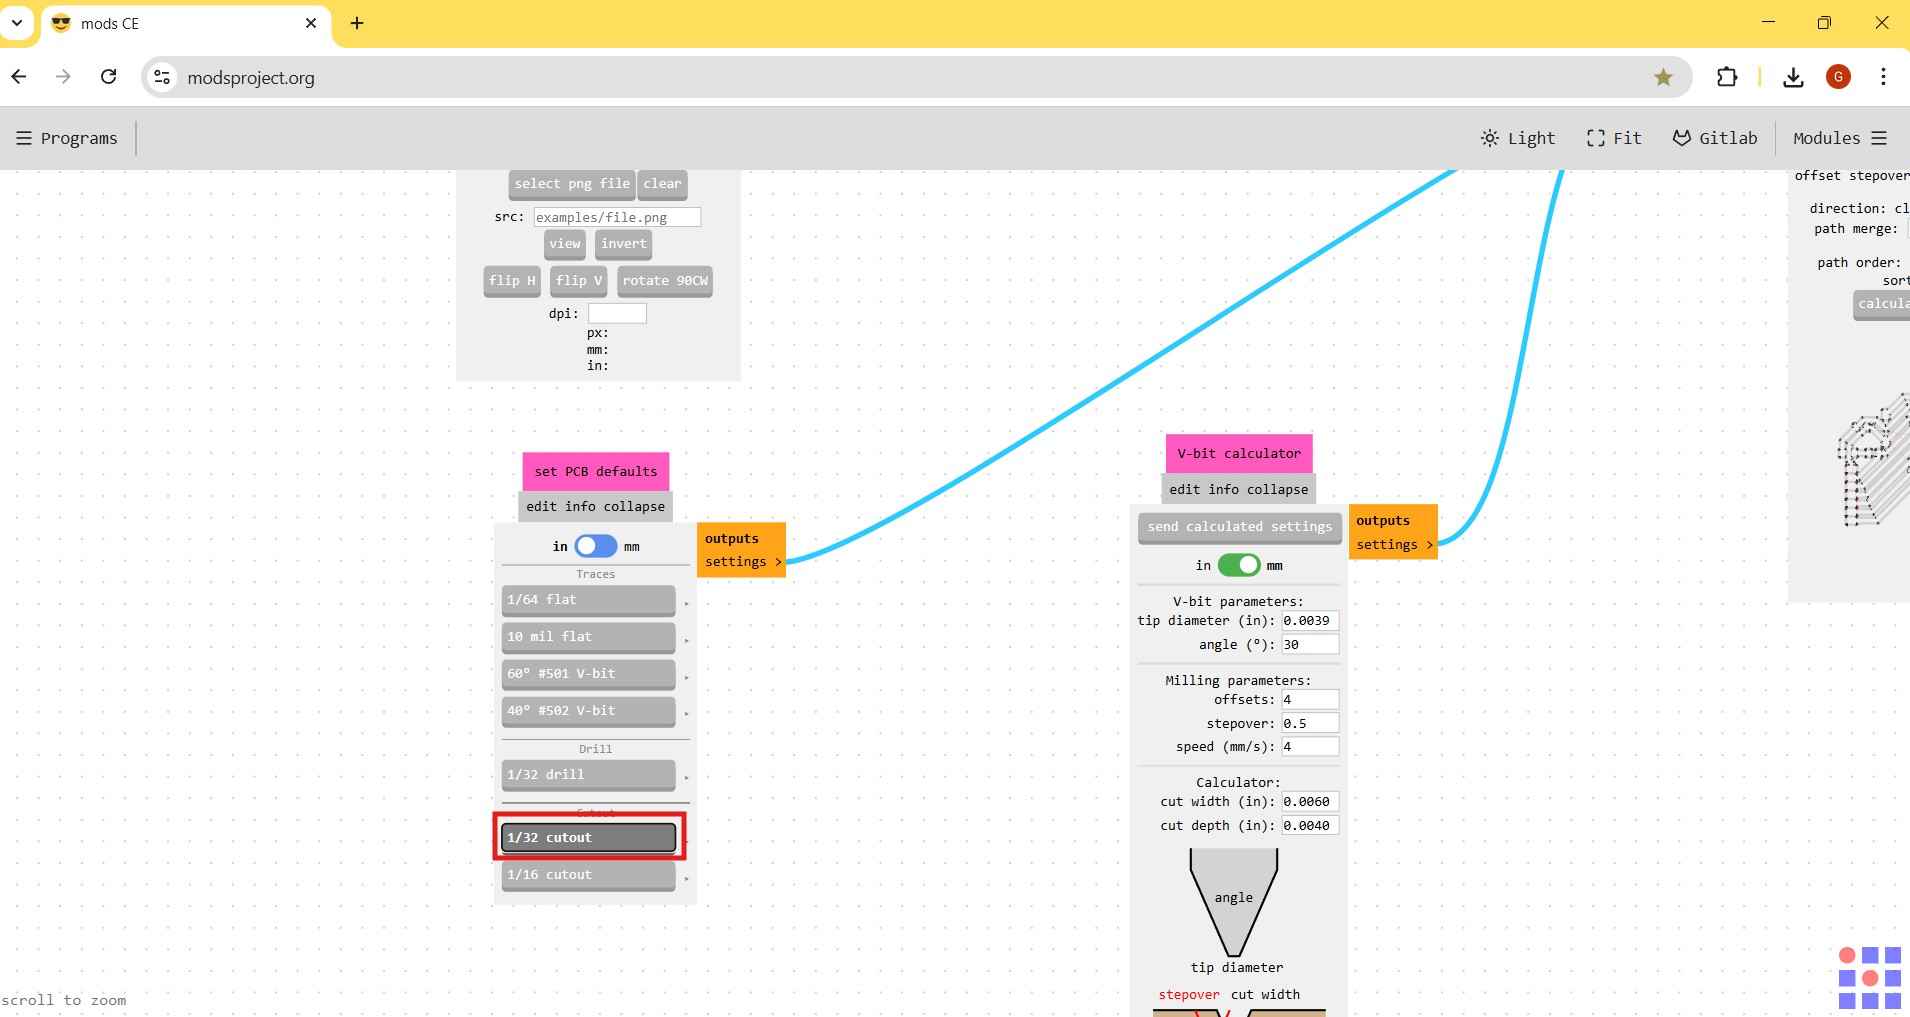Toggle in/mm units in set PCB defaults
This screenshot has width=1910, height=1017.
tap(596, 546)
